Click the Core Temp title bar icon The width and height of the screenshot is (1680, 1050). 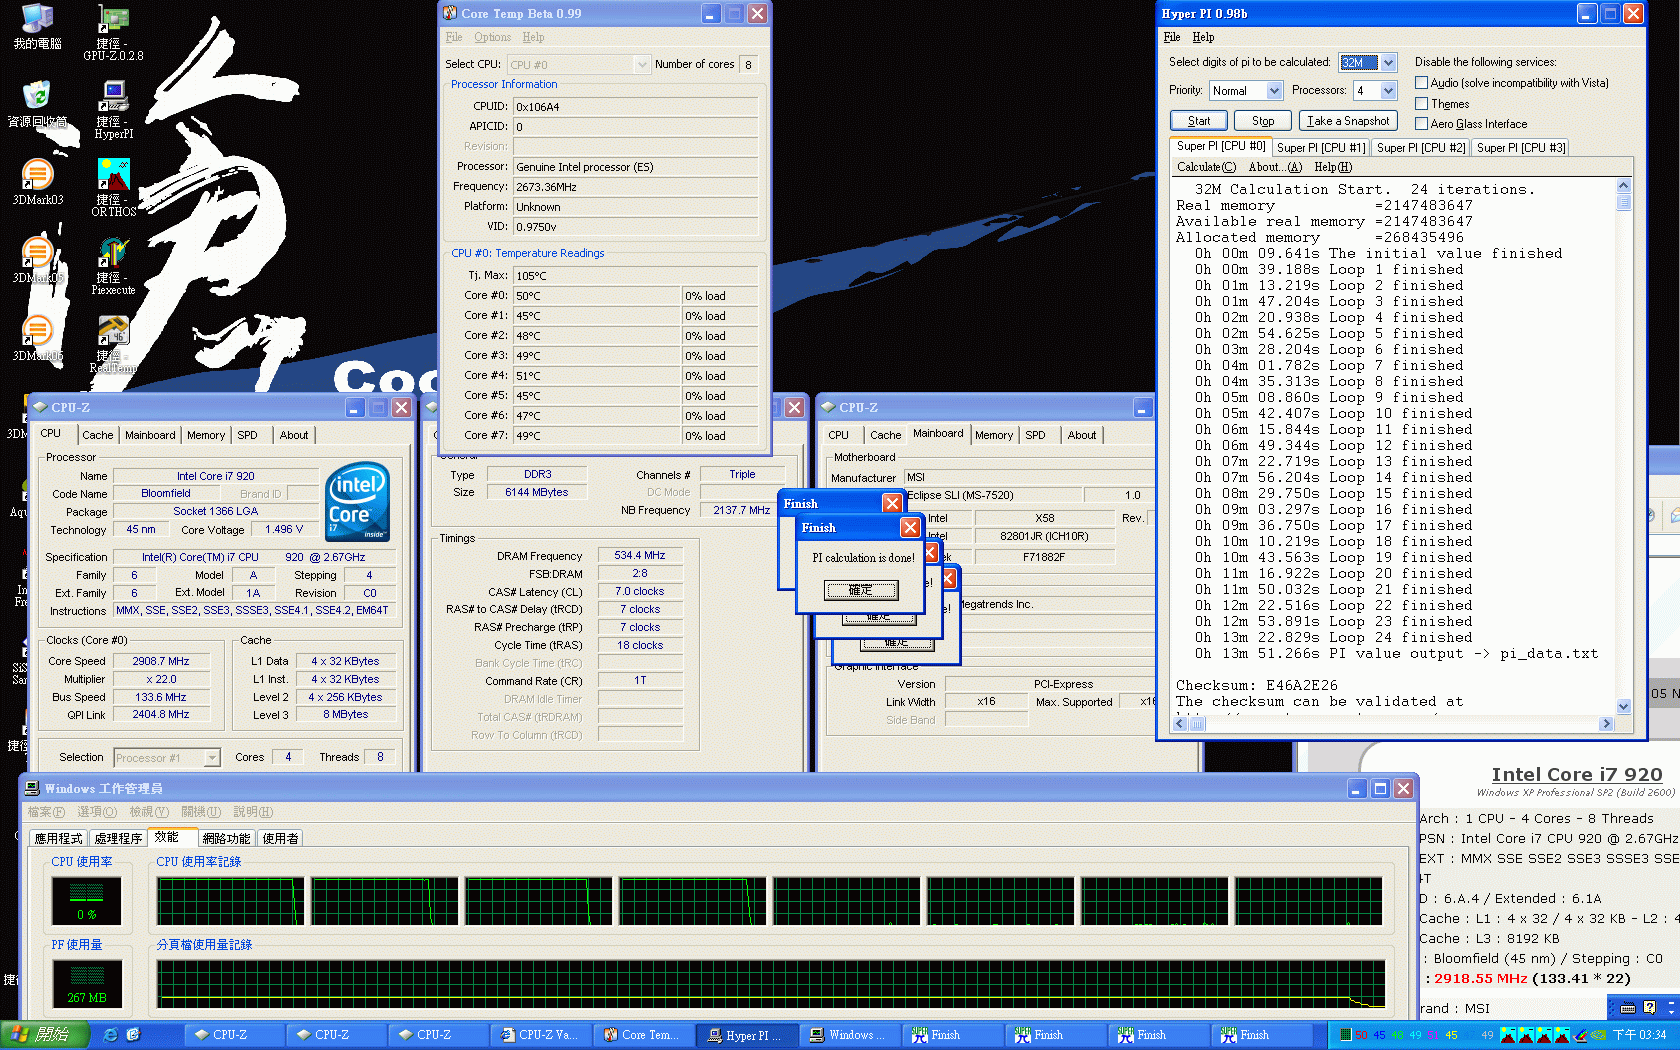coord(449,13)
